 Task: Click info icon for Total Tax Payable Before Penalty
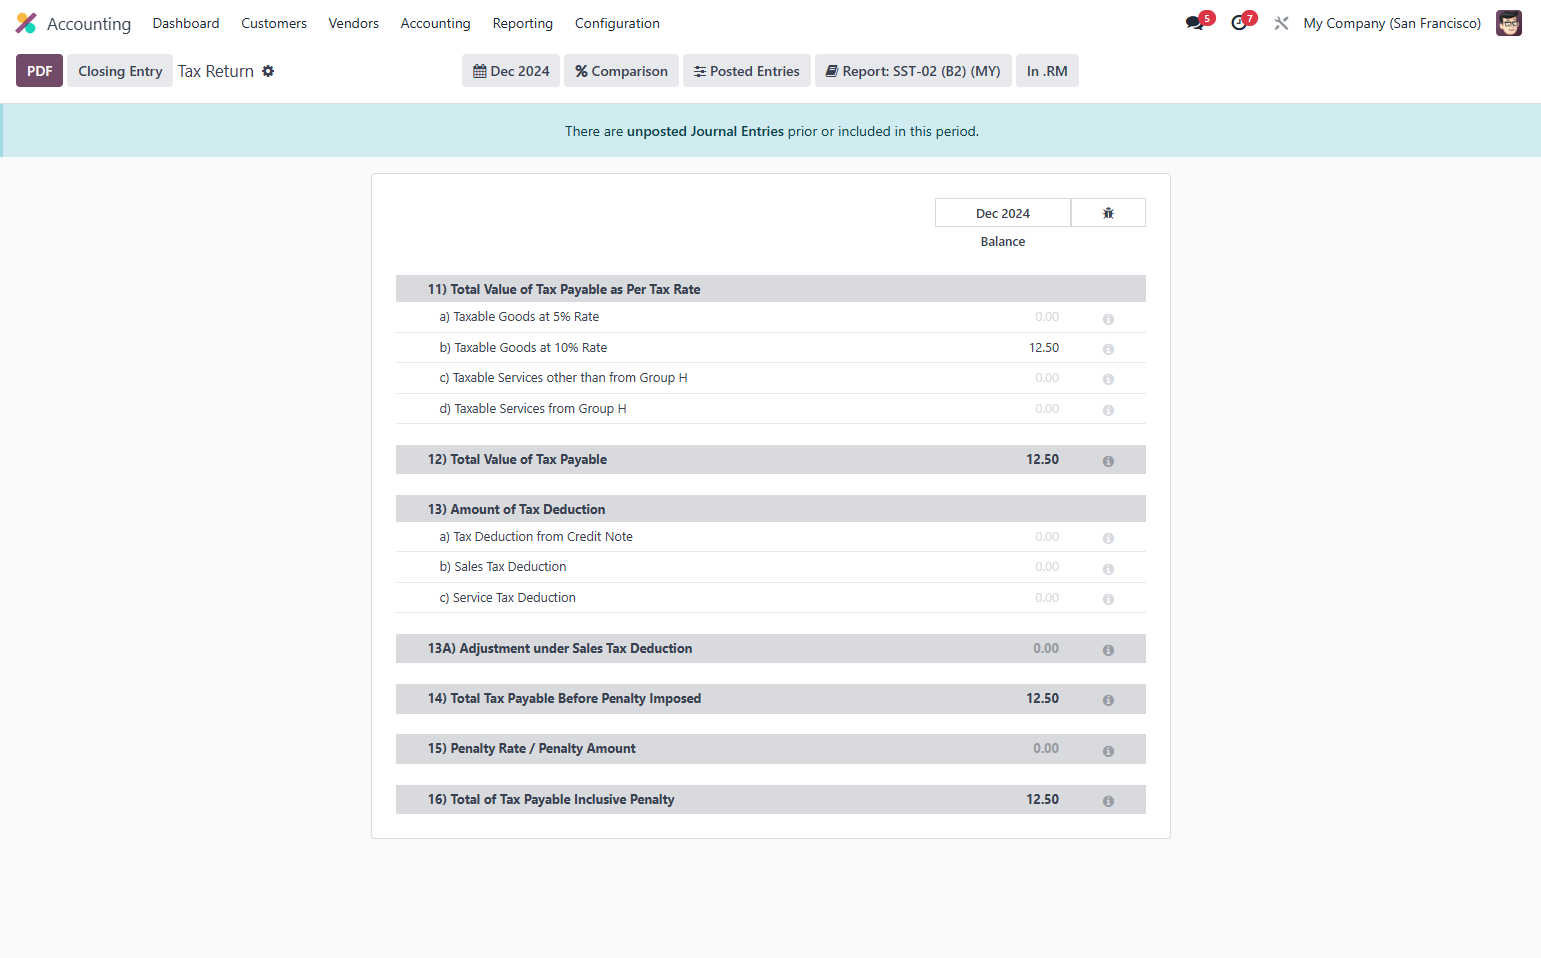point(1108,700)
